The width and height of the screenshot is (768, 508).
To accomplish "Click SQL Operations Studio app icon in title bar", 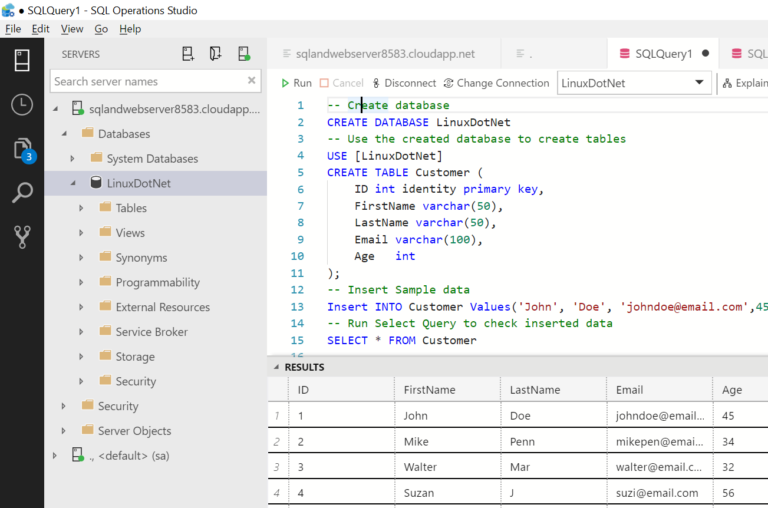I will [x=8, y=10].
